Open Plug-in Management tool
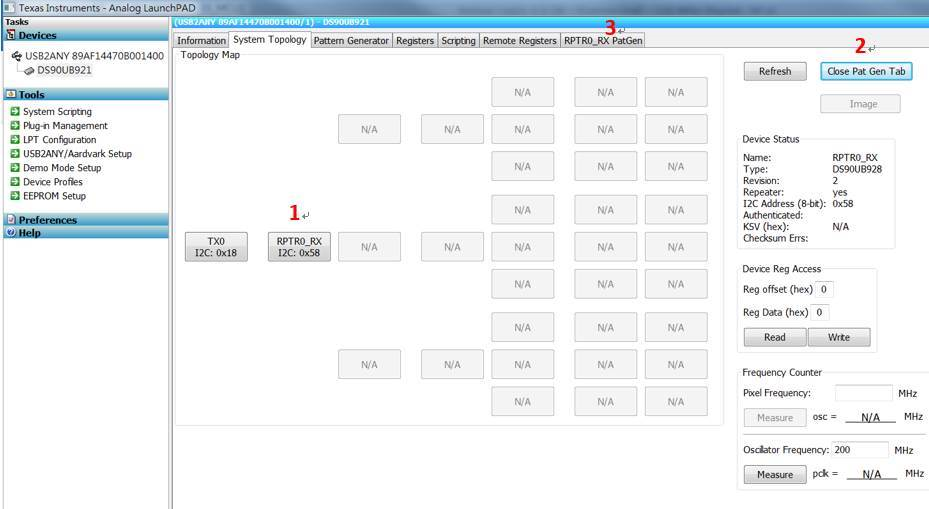The image size is (929, 509). tap(65, 126)
